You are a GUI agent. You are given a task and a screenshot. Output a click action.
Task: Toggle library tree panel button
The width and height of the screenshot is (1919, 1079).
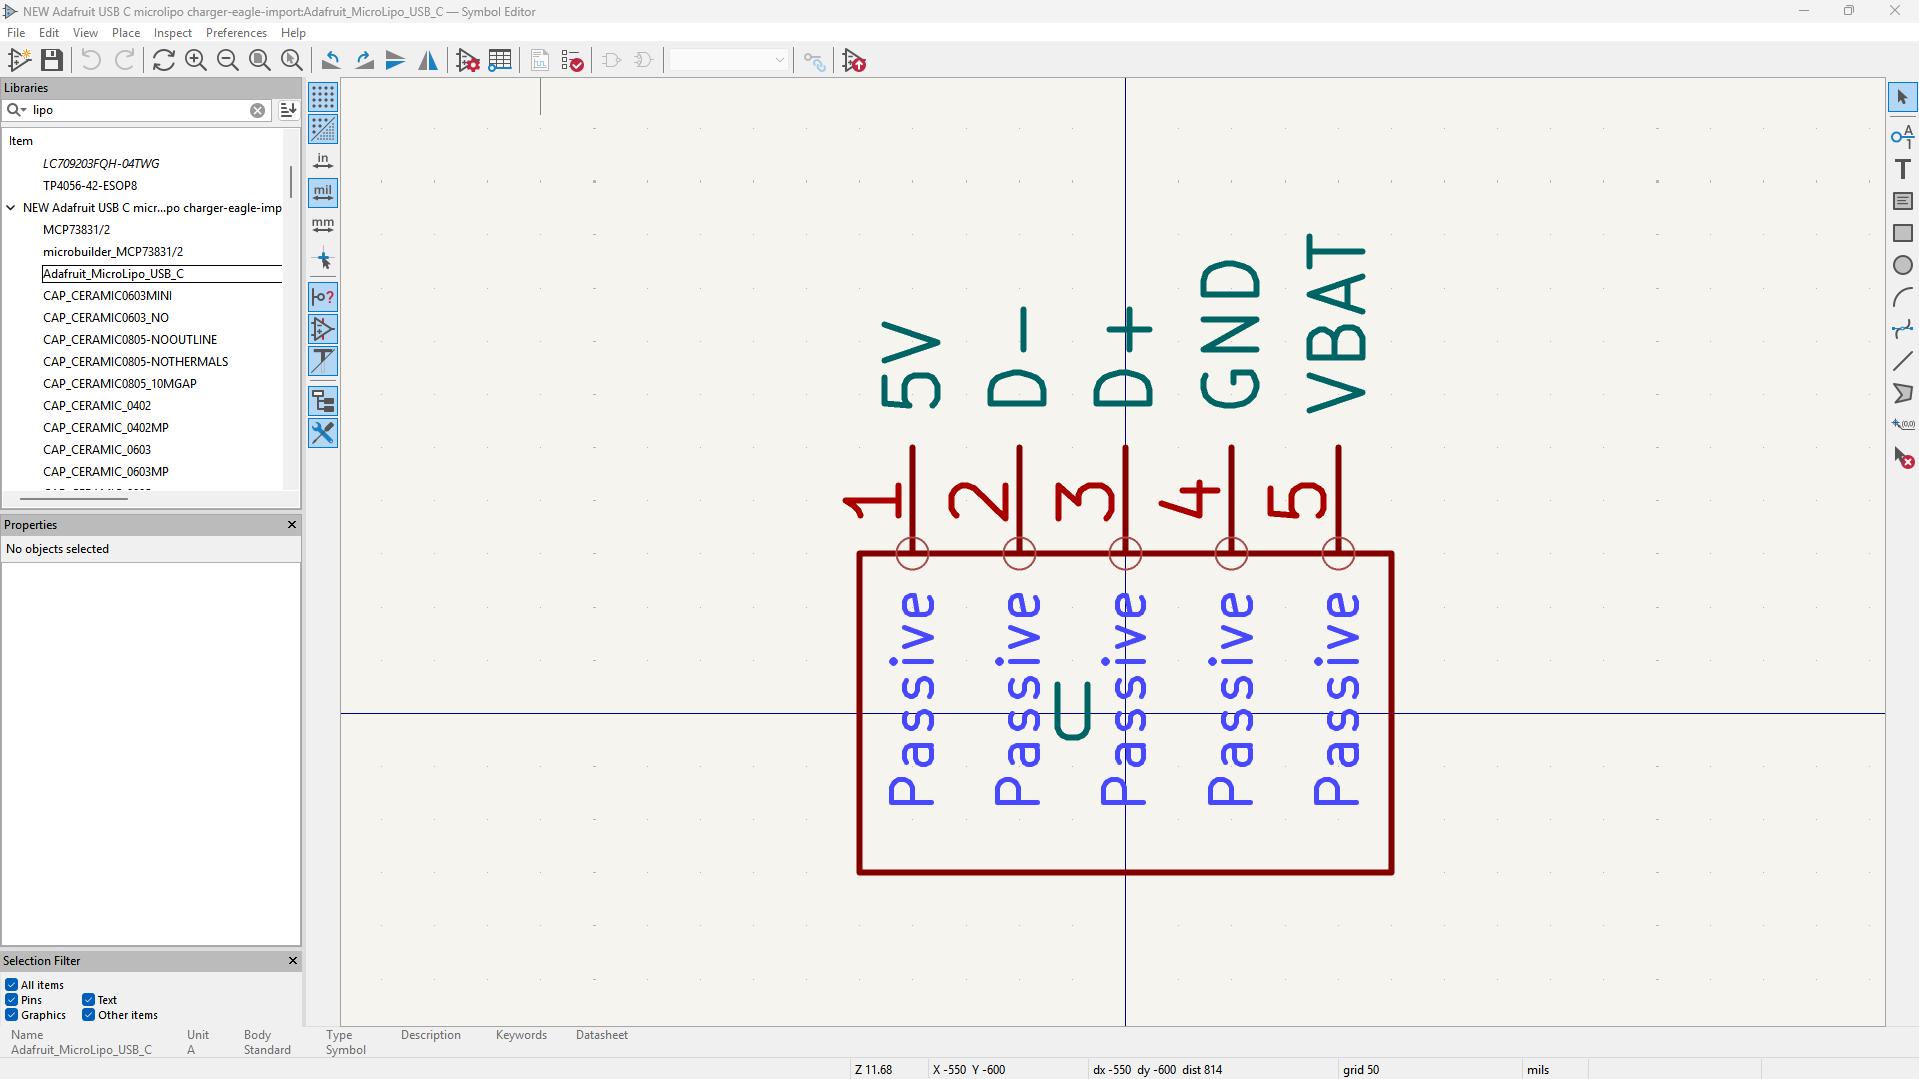coord(323,401)
